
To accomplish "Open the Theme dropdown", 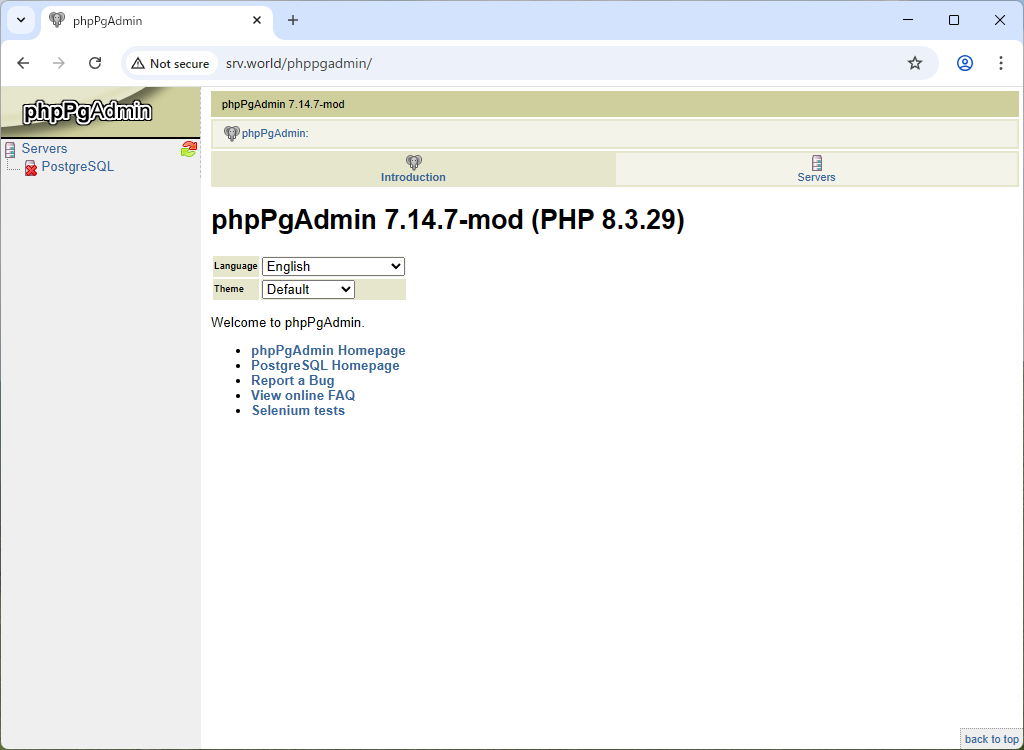I will coord(307,289).
